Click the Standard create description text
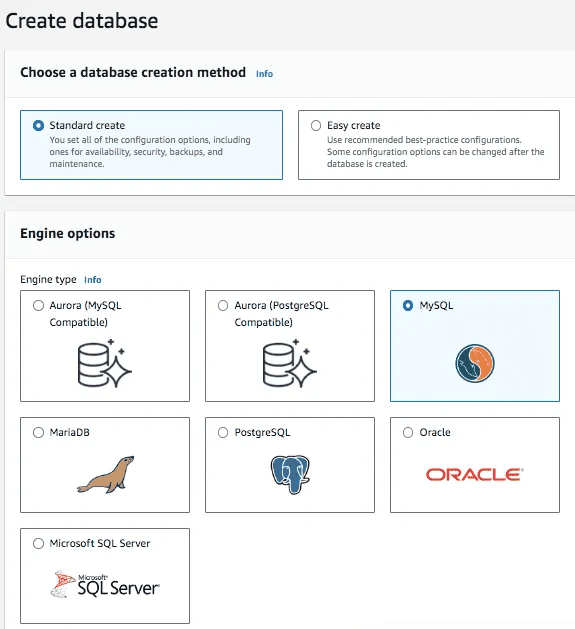 [150, 152]
